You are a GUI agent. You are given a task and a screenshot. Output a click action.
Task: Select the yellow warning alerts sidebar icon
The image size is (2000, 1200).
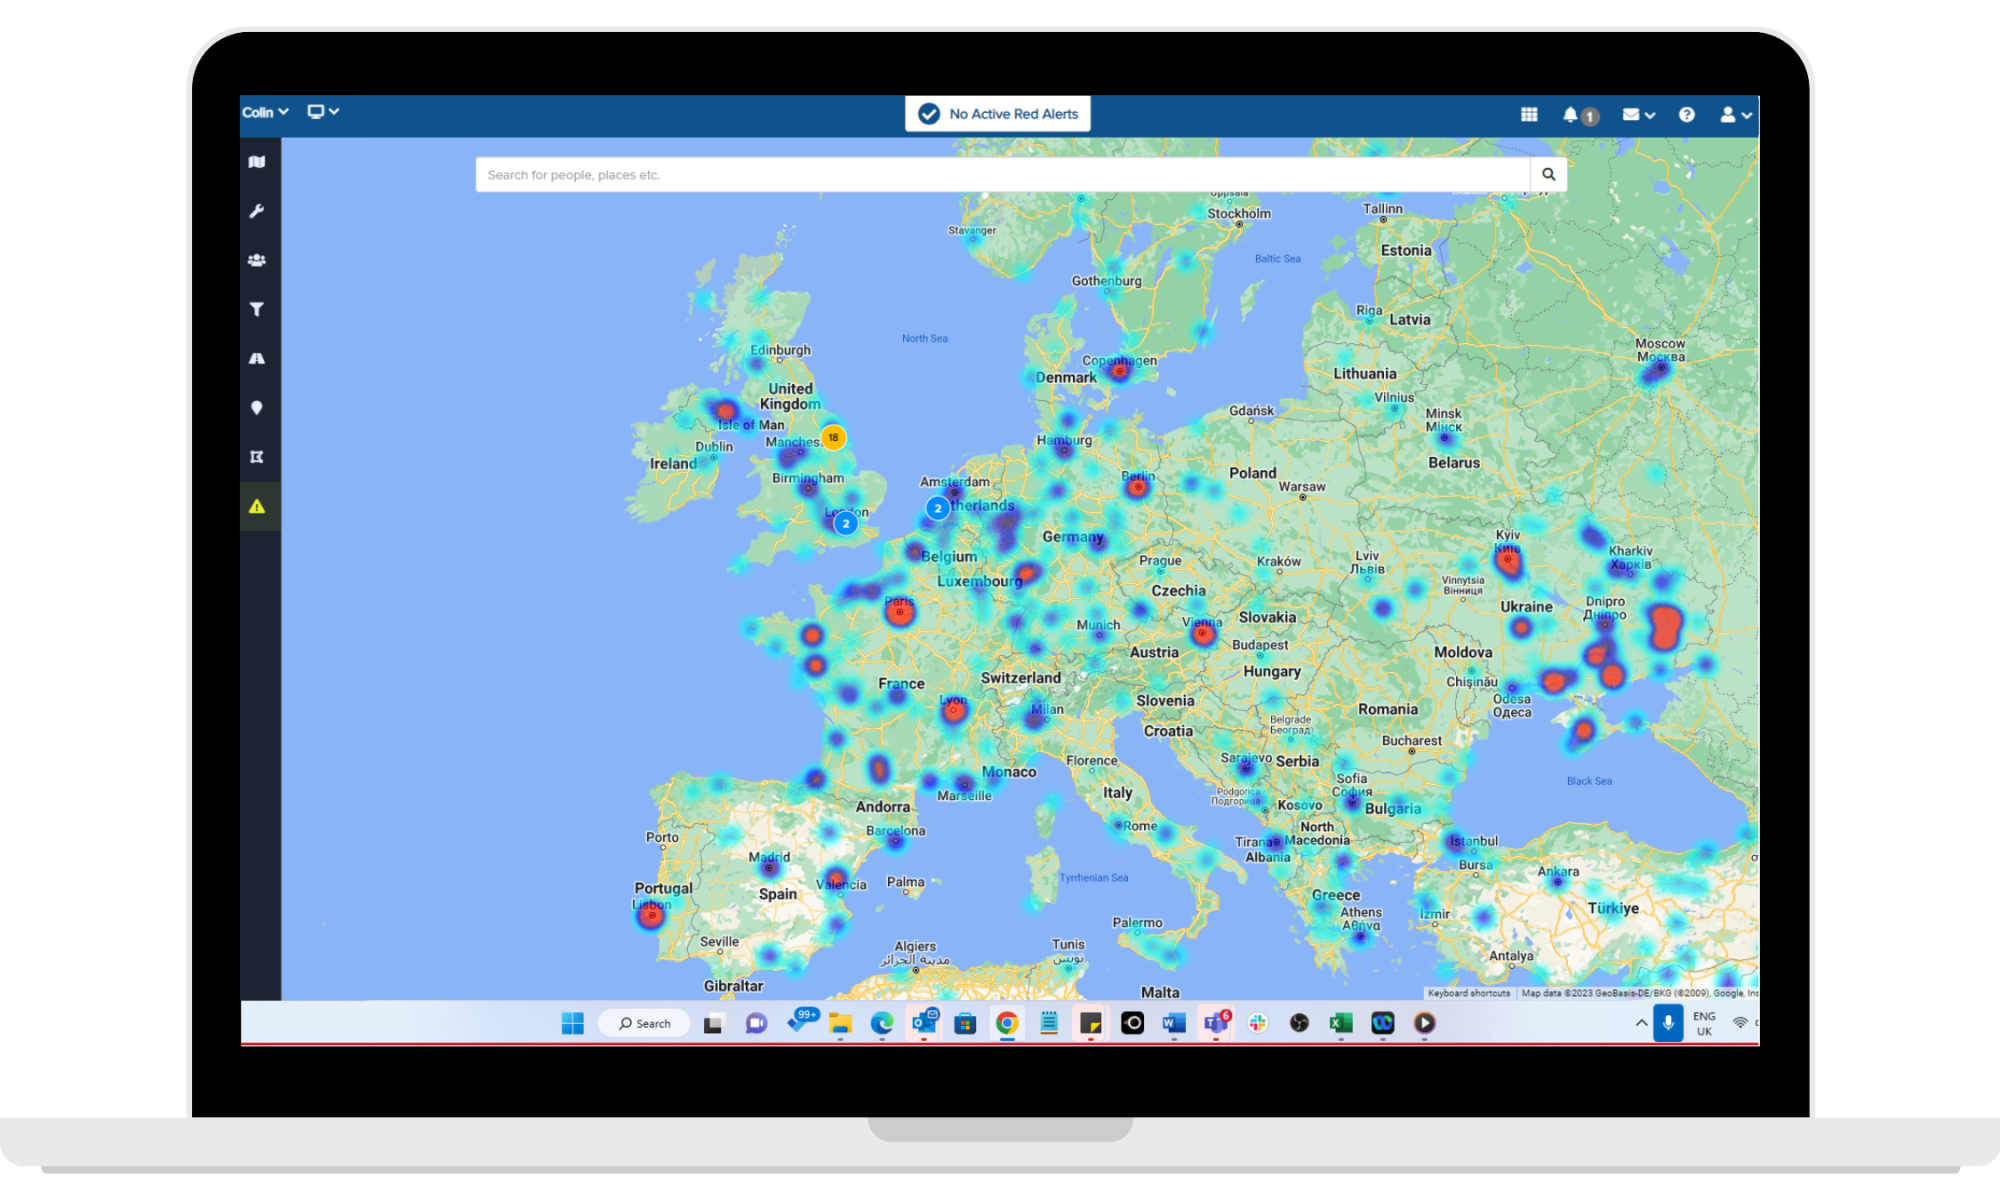pos(257,506)
